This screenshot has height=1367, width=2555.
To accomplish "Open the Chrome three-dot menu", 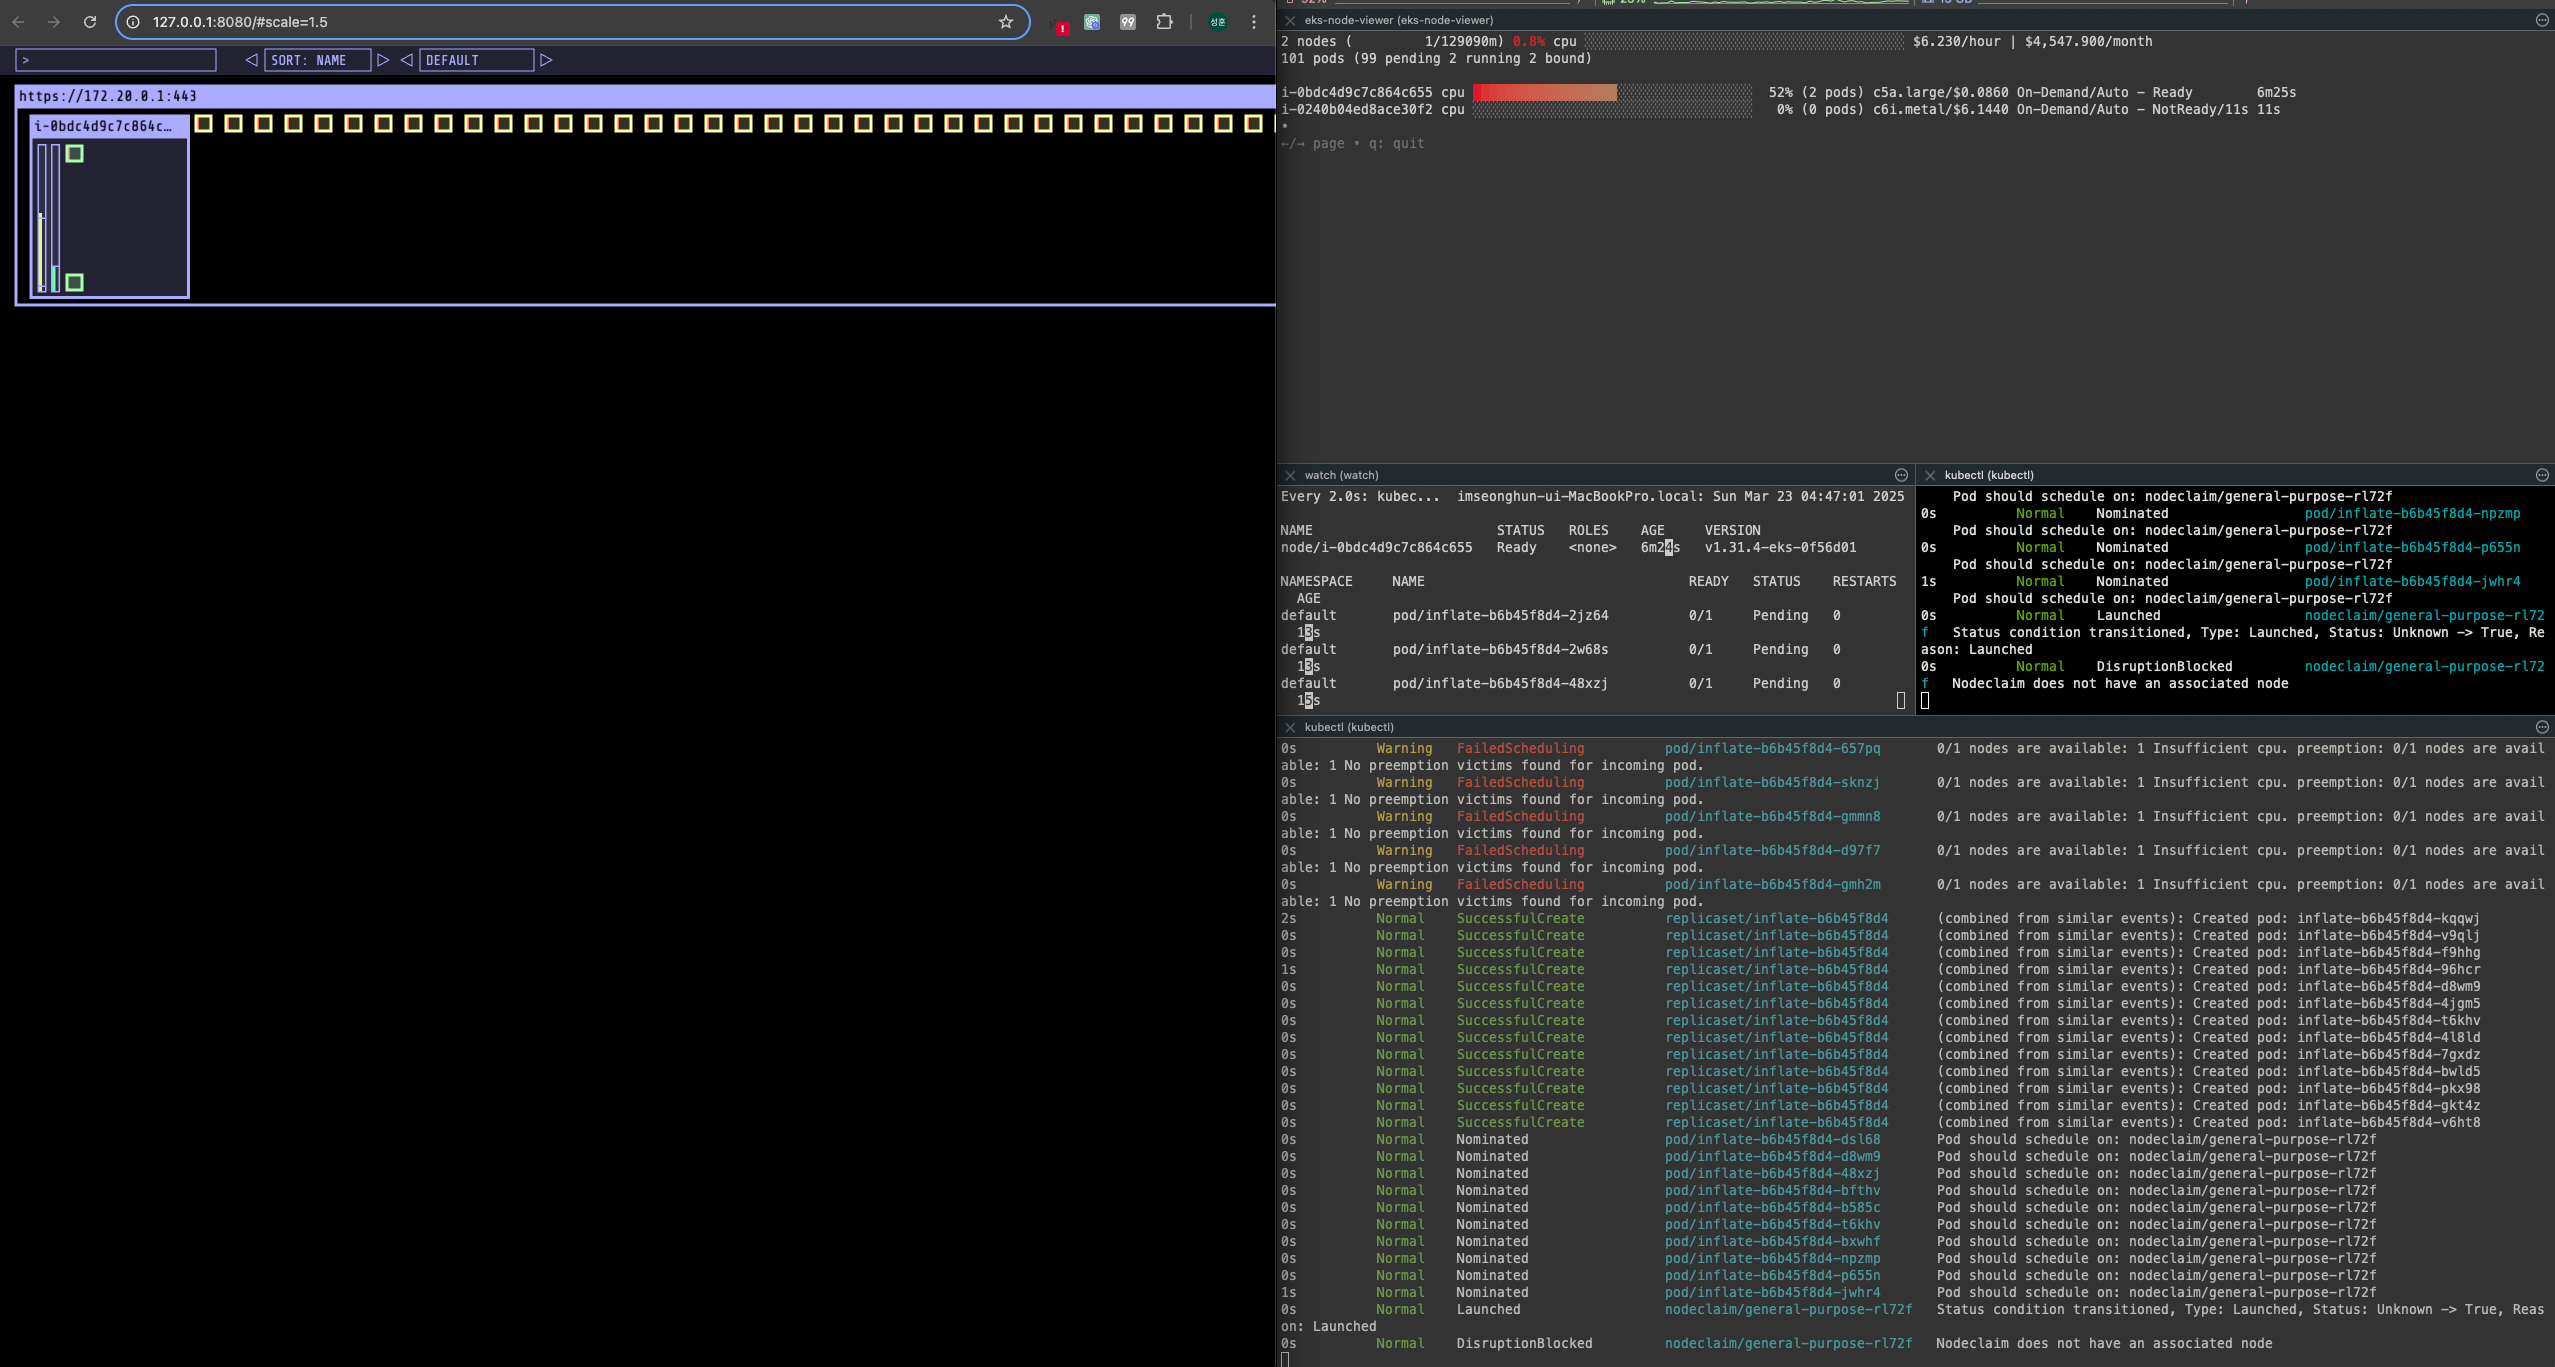I will click(1254, 22).
